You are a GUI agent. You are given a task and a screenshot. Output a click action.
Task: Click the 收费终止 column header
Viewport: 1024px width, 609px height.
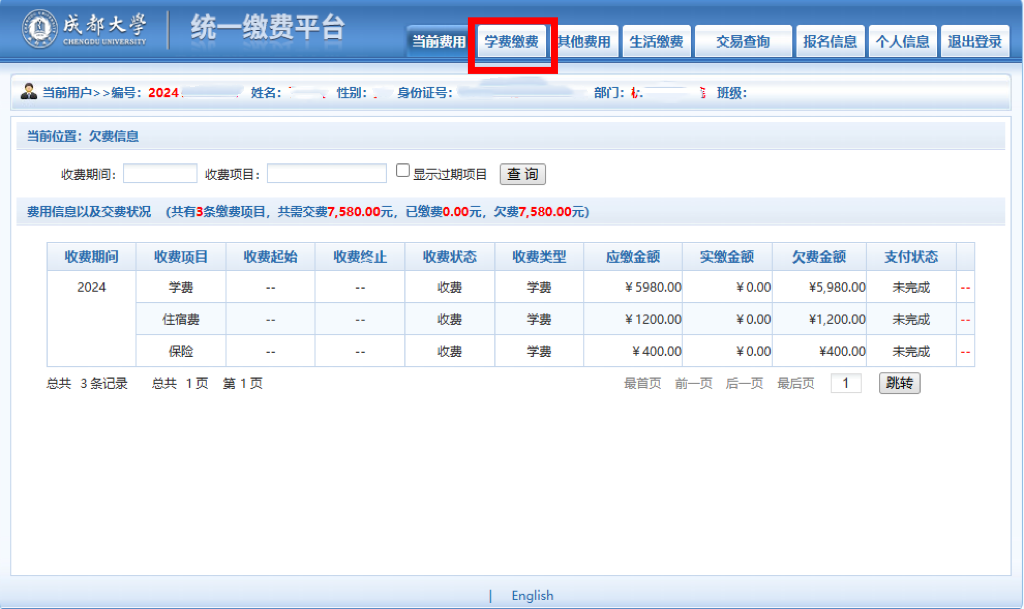(x=360, y=257)
